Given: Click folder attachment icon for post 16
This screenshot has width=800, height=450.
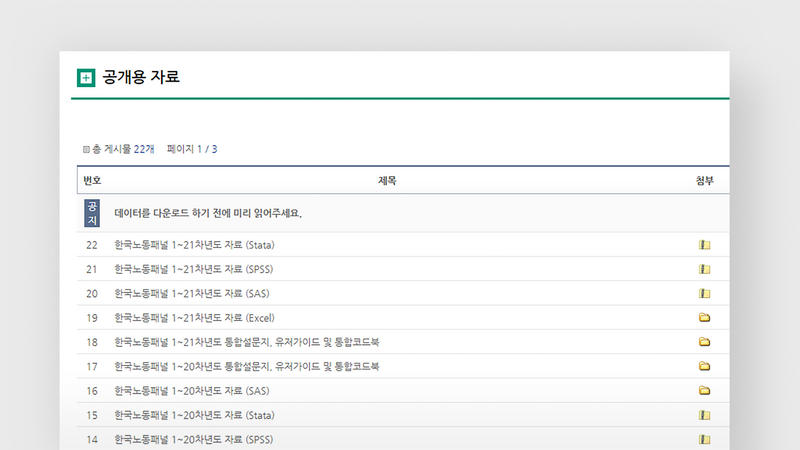Looking at the screenshot, I should point(704,391).
